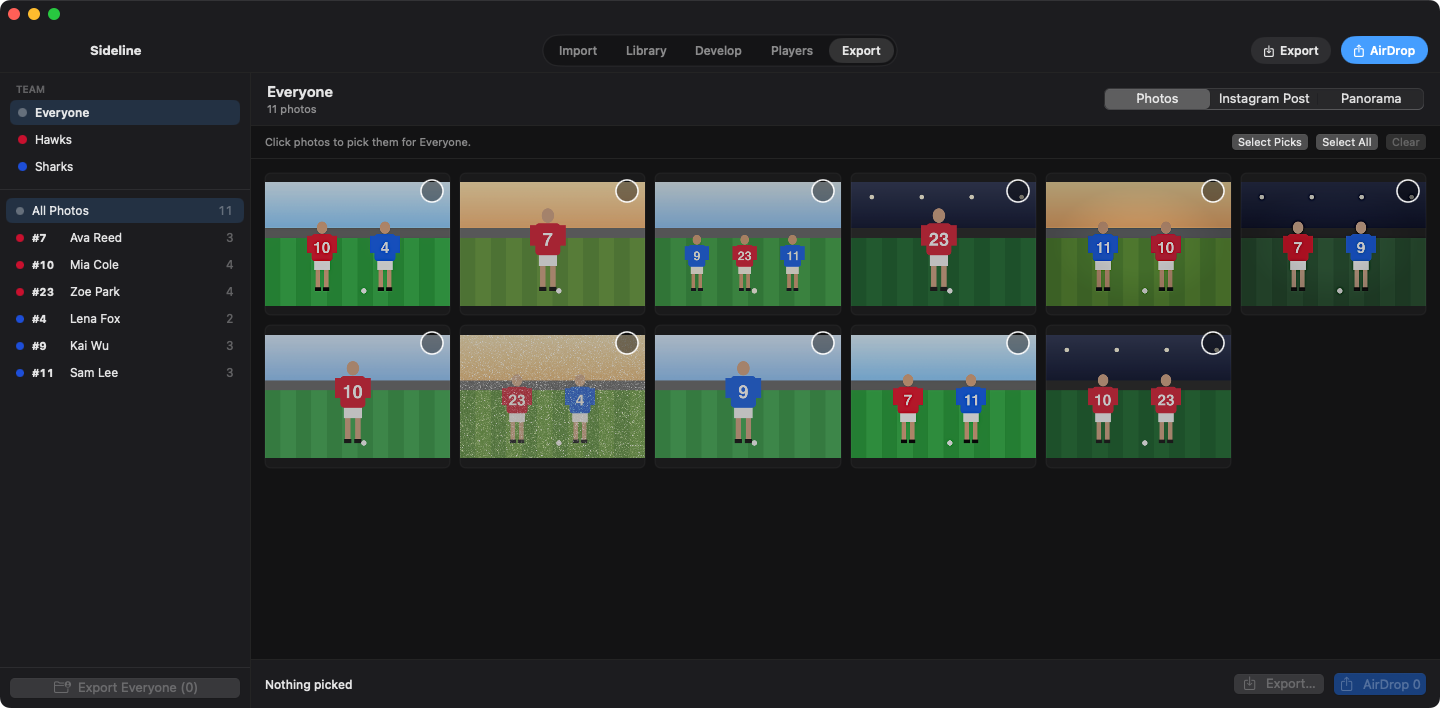
Task: Open the Players tab
Action: point(792,51)
